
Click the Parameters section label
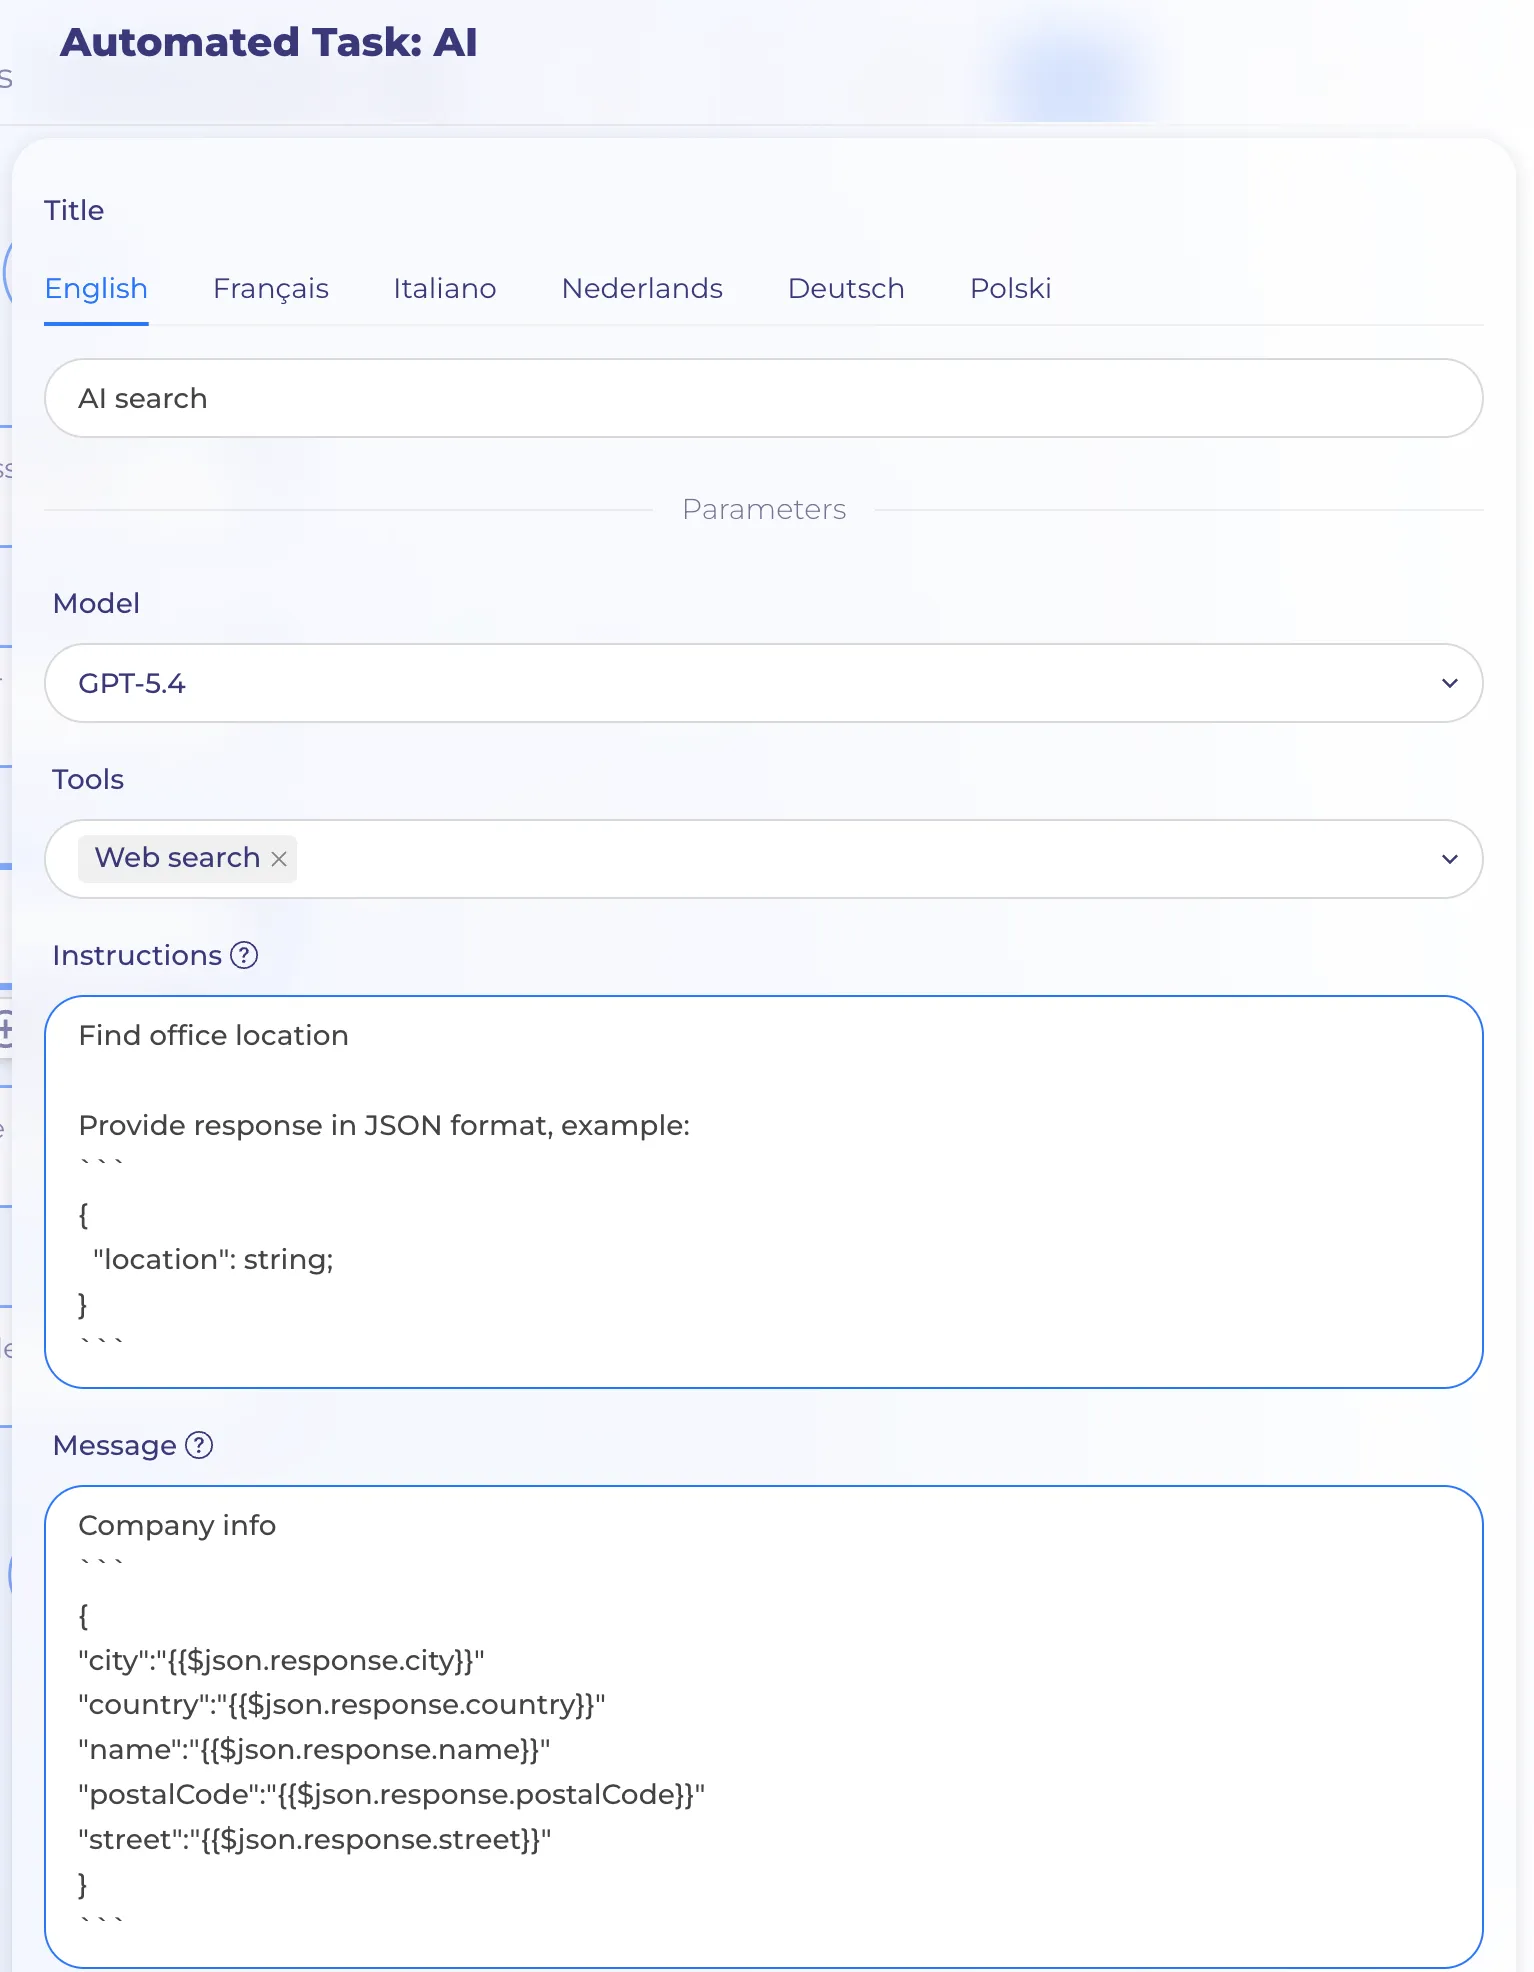tap(764, 509)
